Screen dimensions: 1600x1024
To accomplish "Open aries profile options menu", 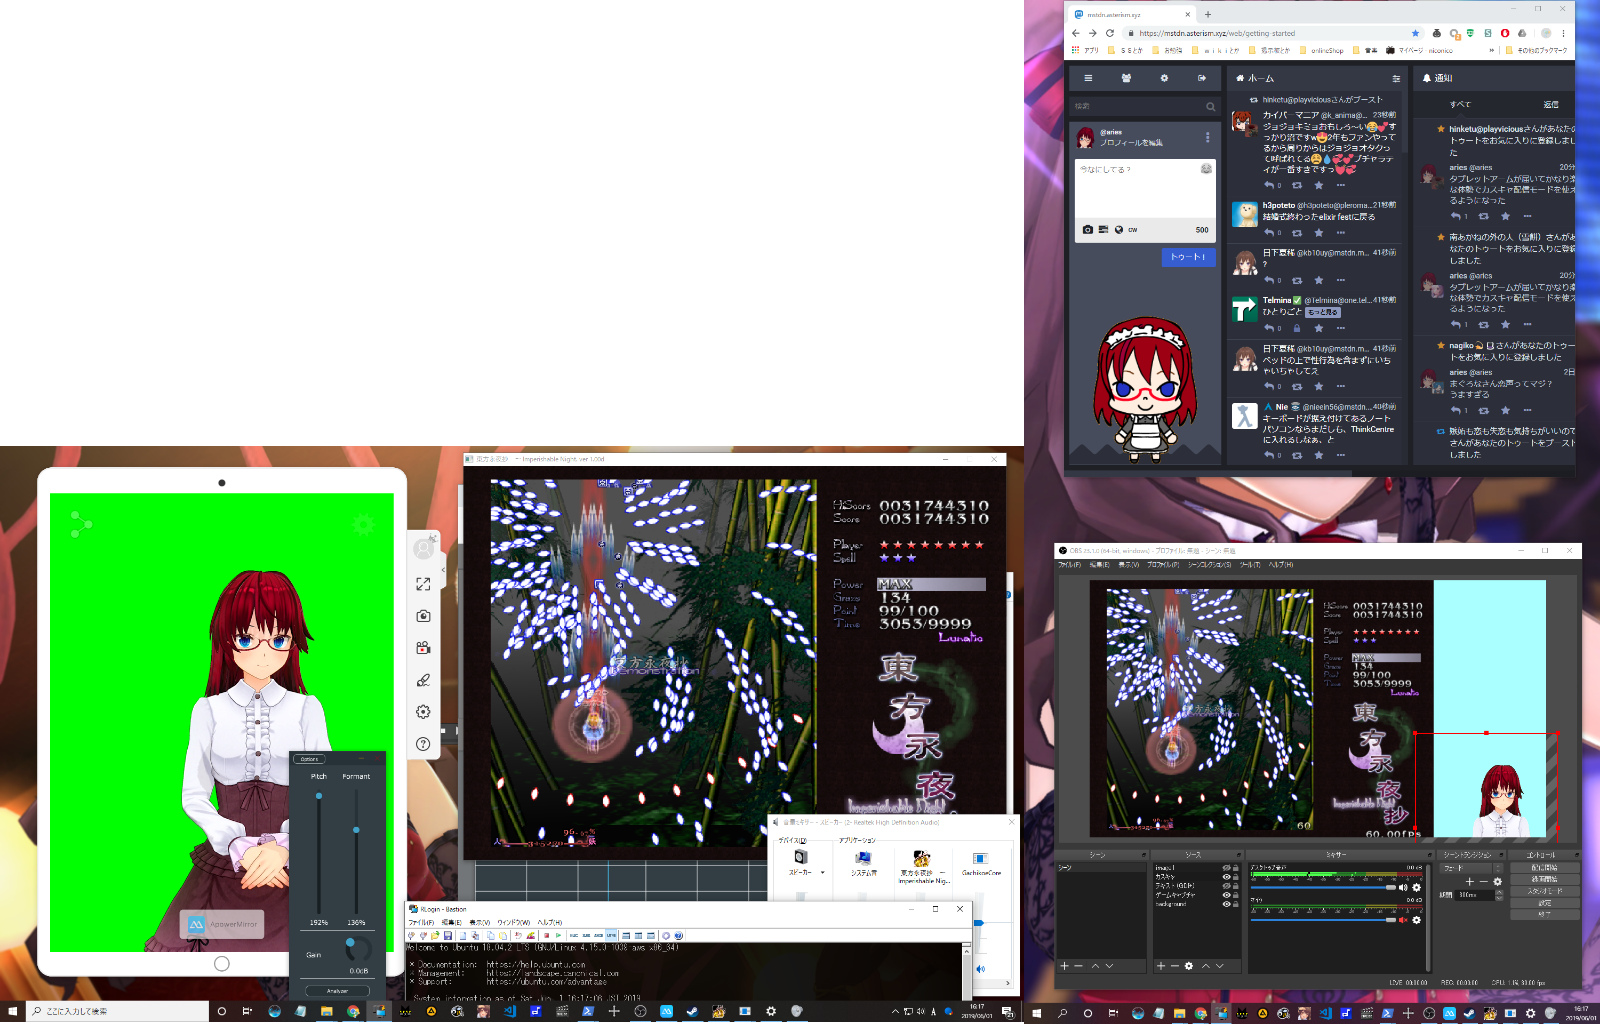I will pos(1207,137).
